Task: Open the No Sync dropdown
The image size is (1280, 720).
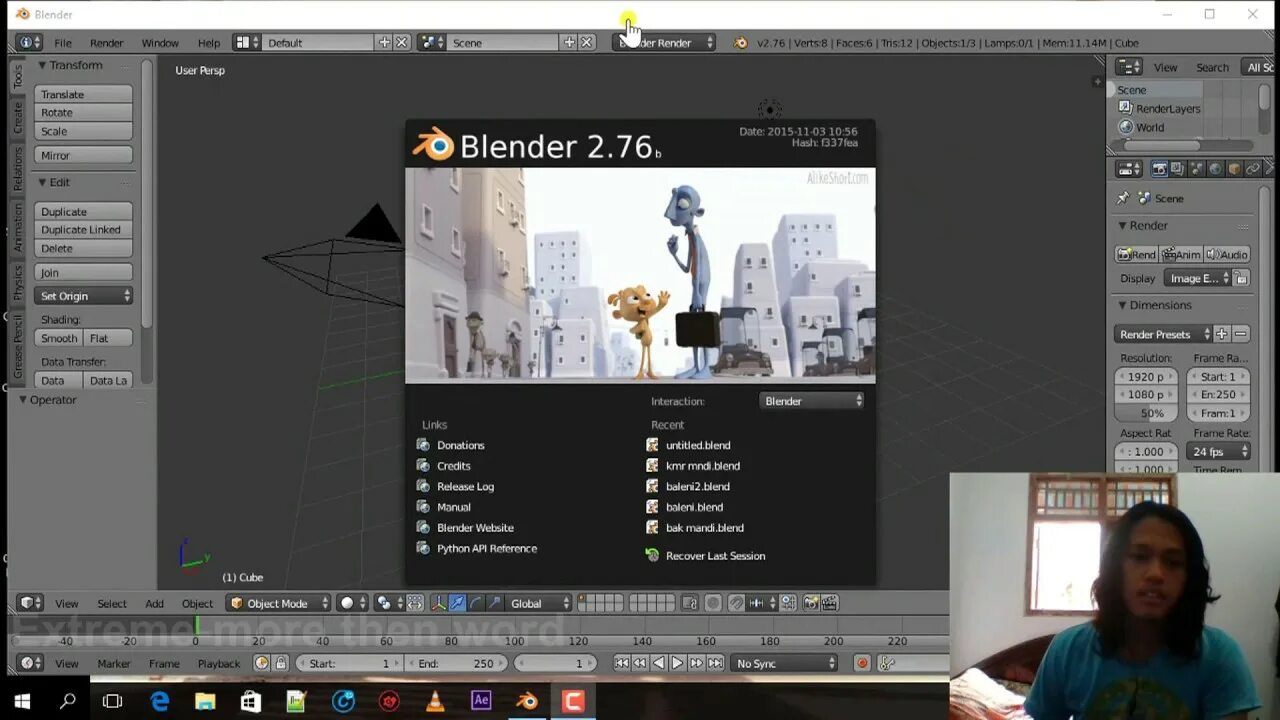Action: tap(784, 663)
